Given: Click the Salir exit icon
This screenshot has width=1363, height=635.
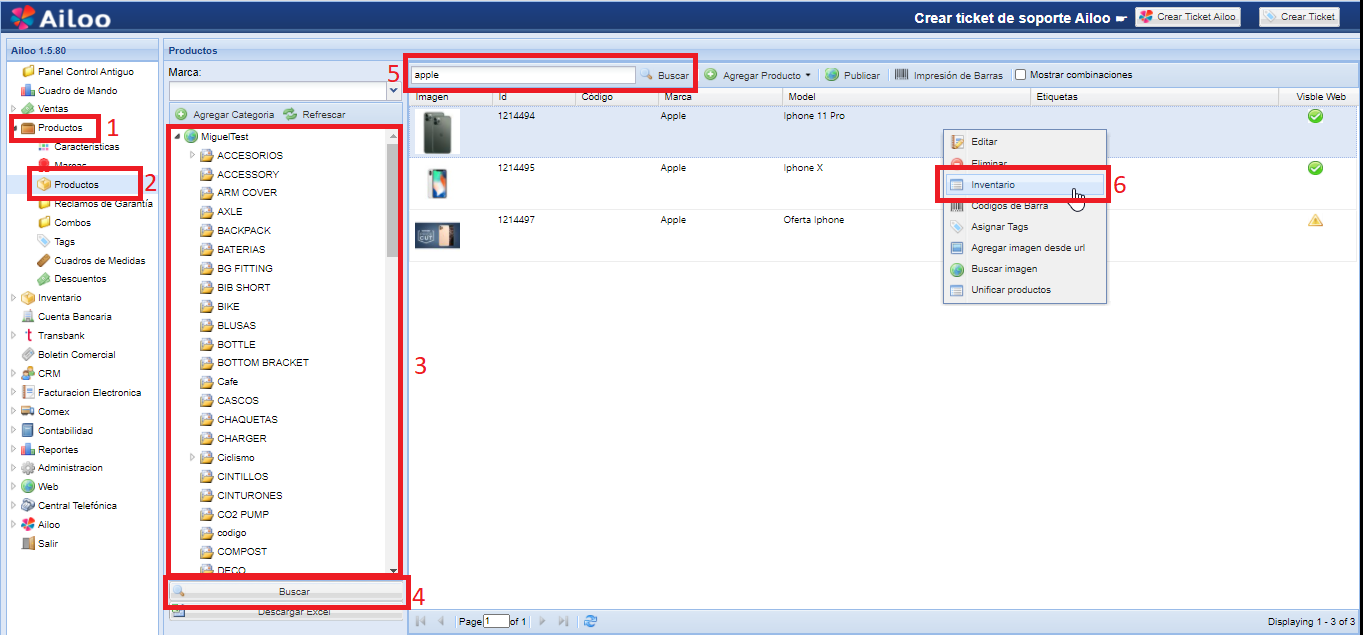Looking at the screenshot, I should tap(28, 544).
